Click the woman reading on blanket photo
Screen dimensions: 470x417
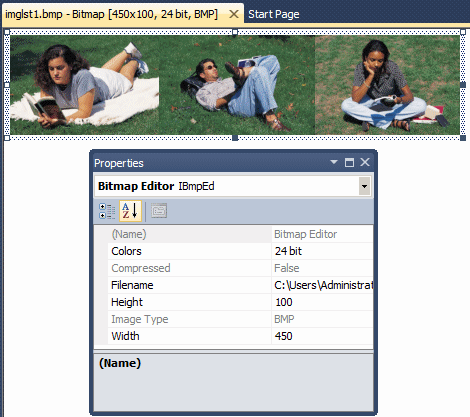click(x=85, y=85)
